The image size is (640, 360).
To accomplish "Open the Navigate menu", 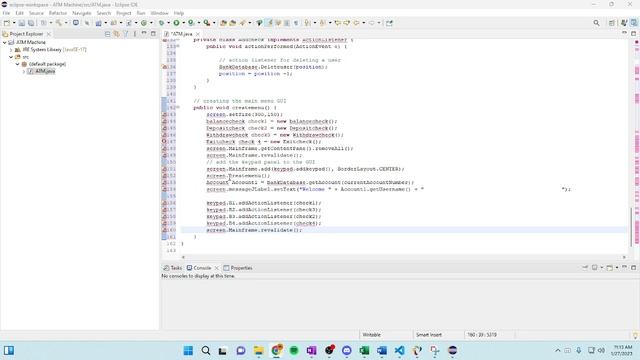I will click(x=82, y=13).
